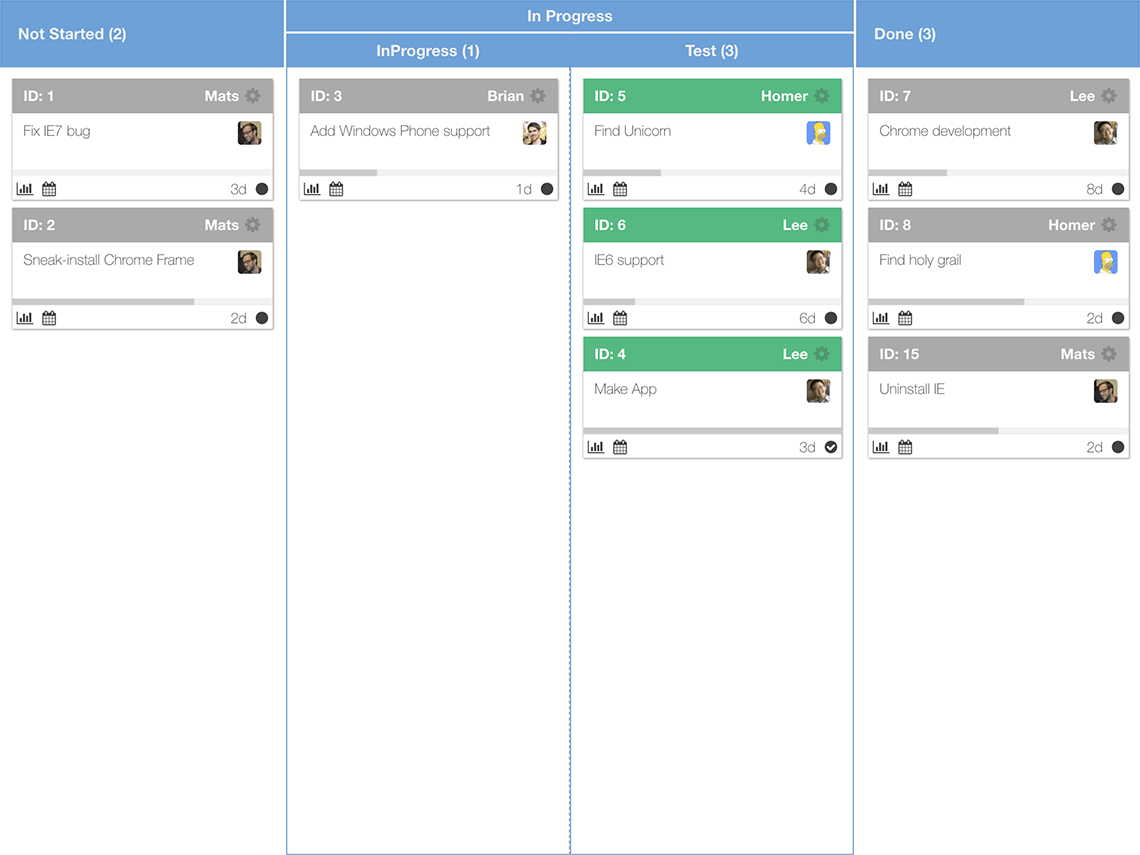This screenshot has height=855, width=1140.
Task: Click bar chart icon on Uninstall IE card
Action: [x=880, y=447]
